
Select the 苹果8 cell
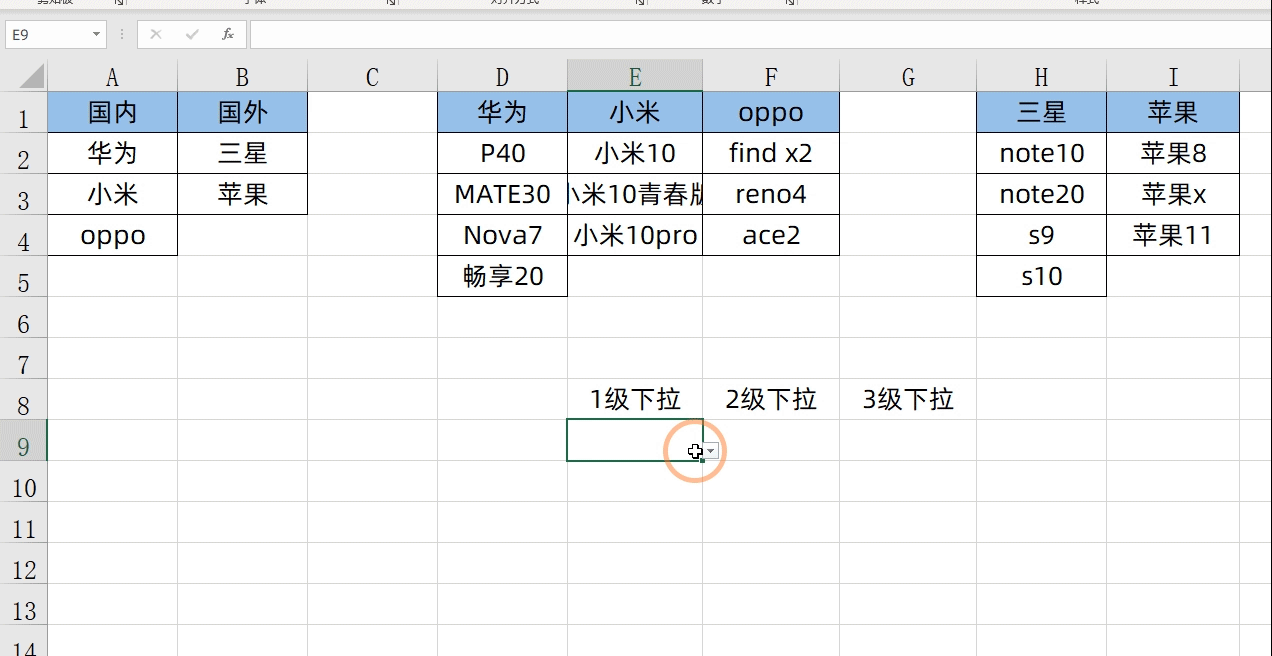1173,153
